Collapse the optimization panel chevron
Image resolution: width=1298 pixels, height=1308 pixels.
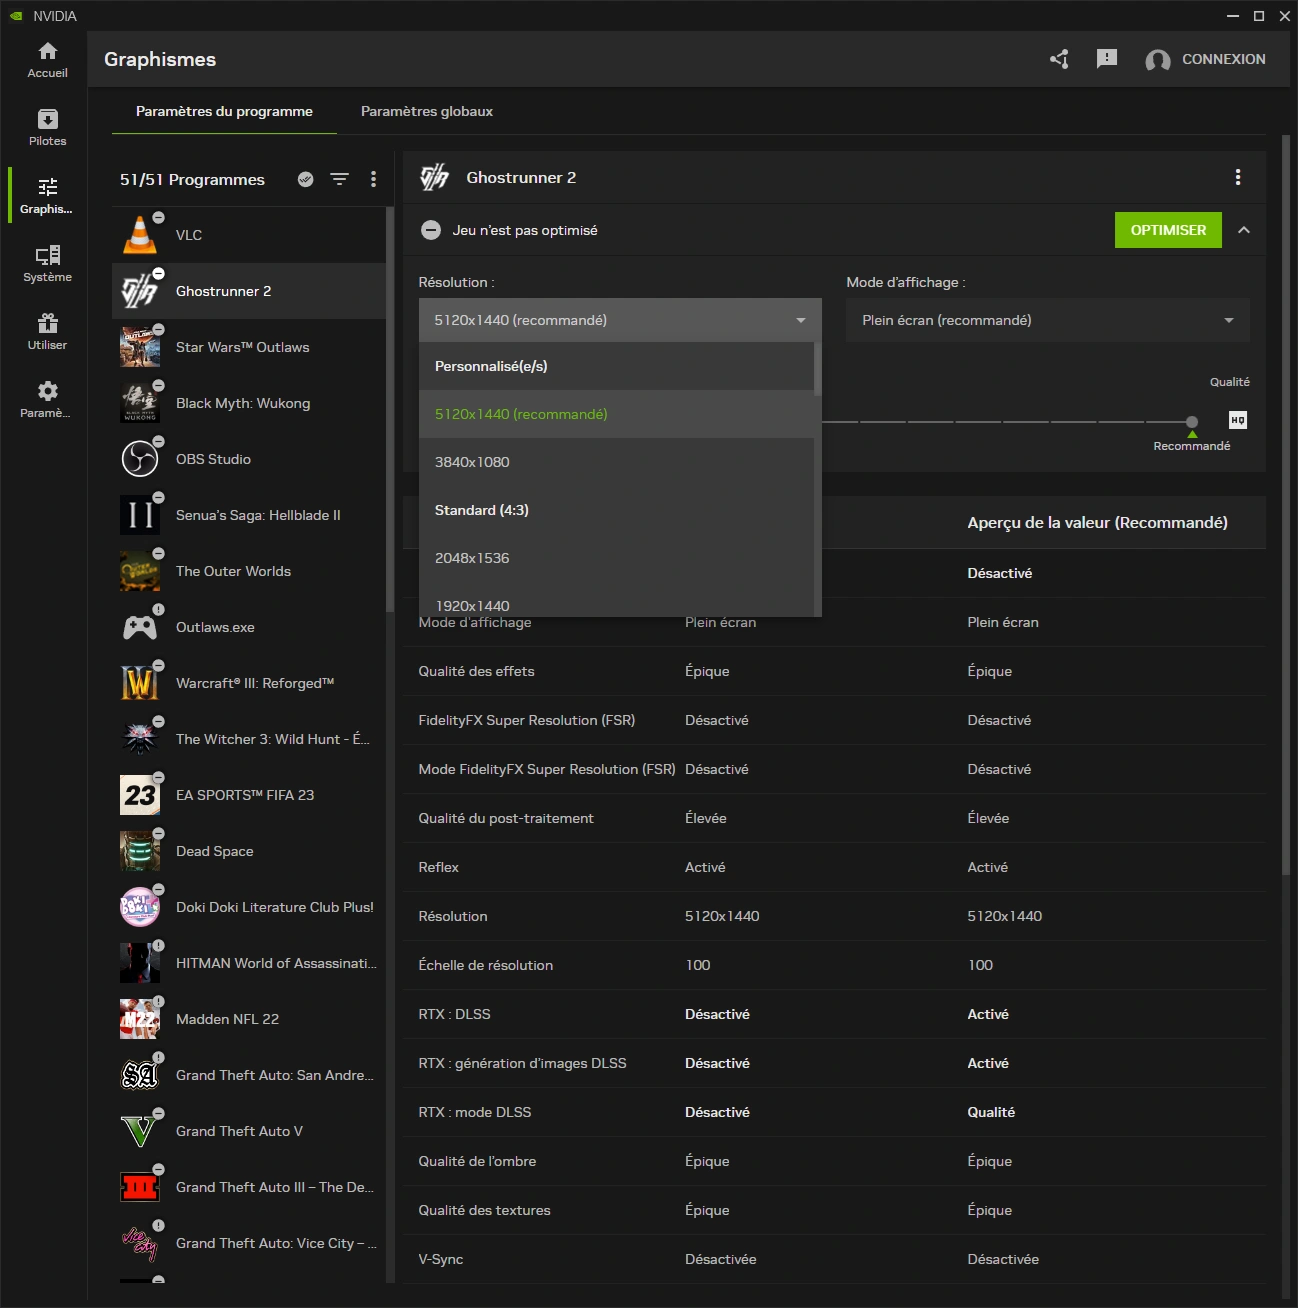pos(1244,230)
